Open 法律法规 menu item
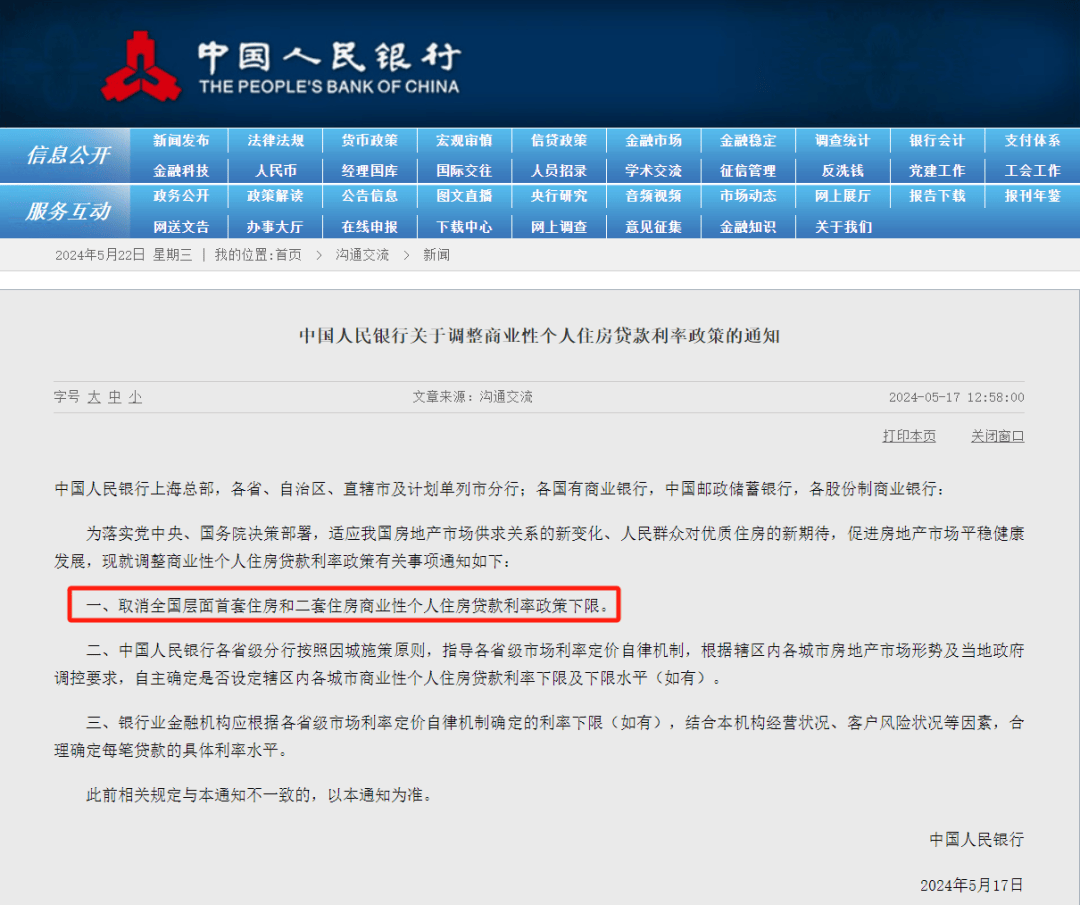The image size is (1080, 905). [x=276, y=141]
